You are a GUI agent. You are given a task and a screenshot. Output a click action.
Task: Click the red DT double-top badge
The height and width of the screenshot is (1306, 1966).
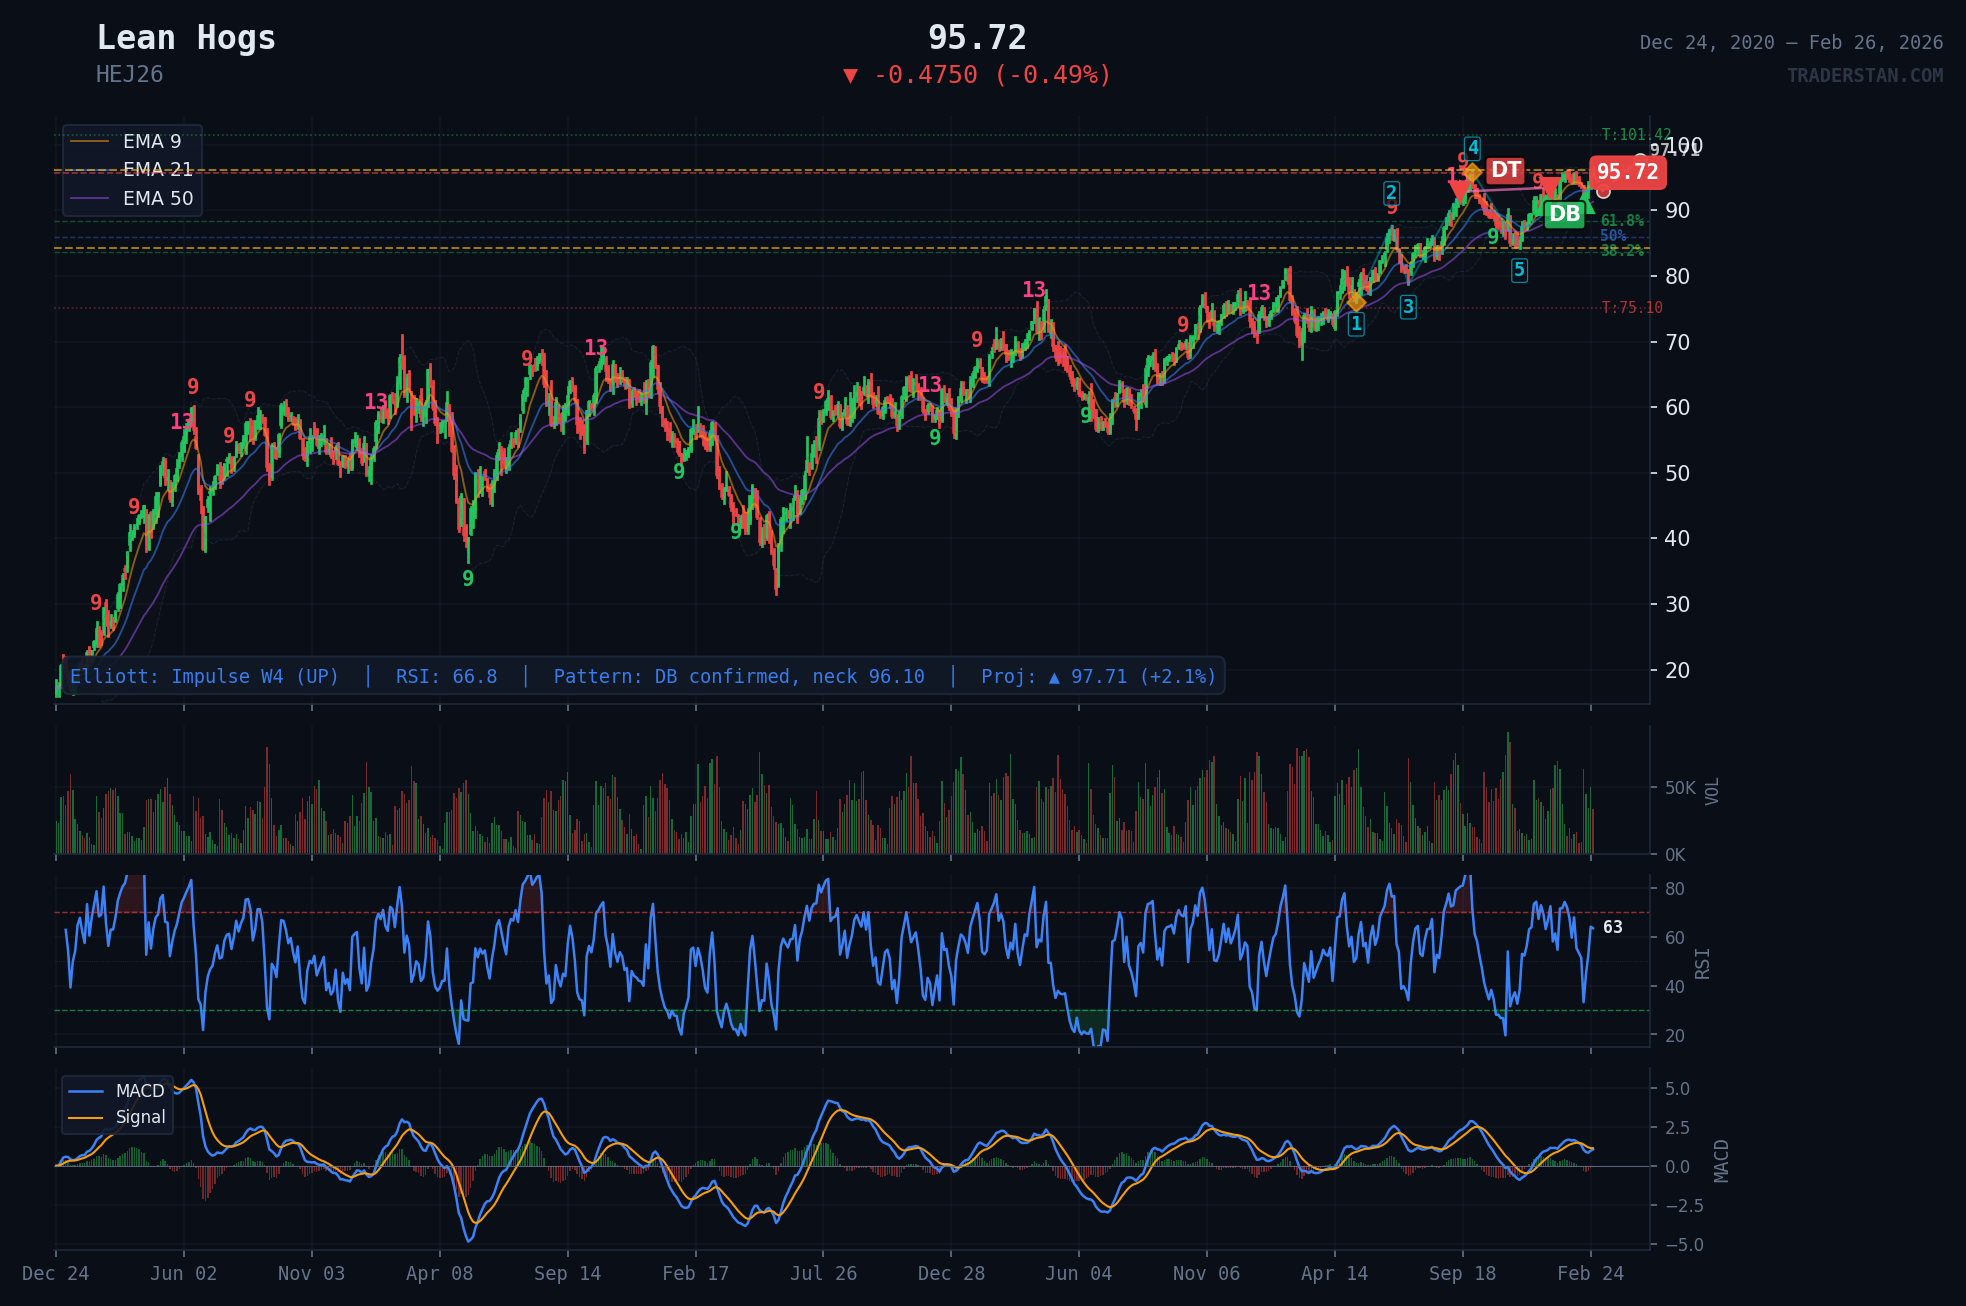1505,170
